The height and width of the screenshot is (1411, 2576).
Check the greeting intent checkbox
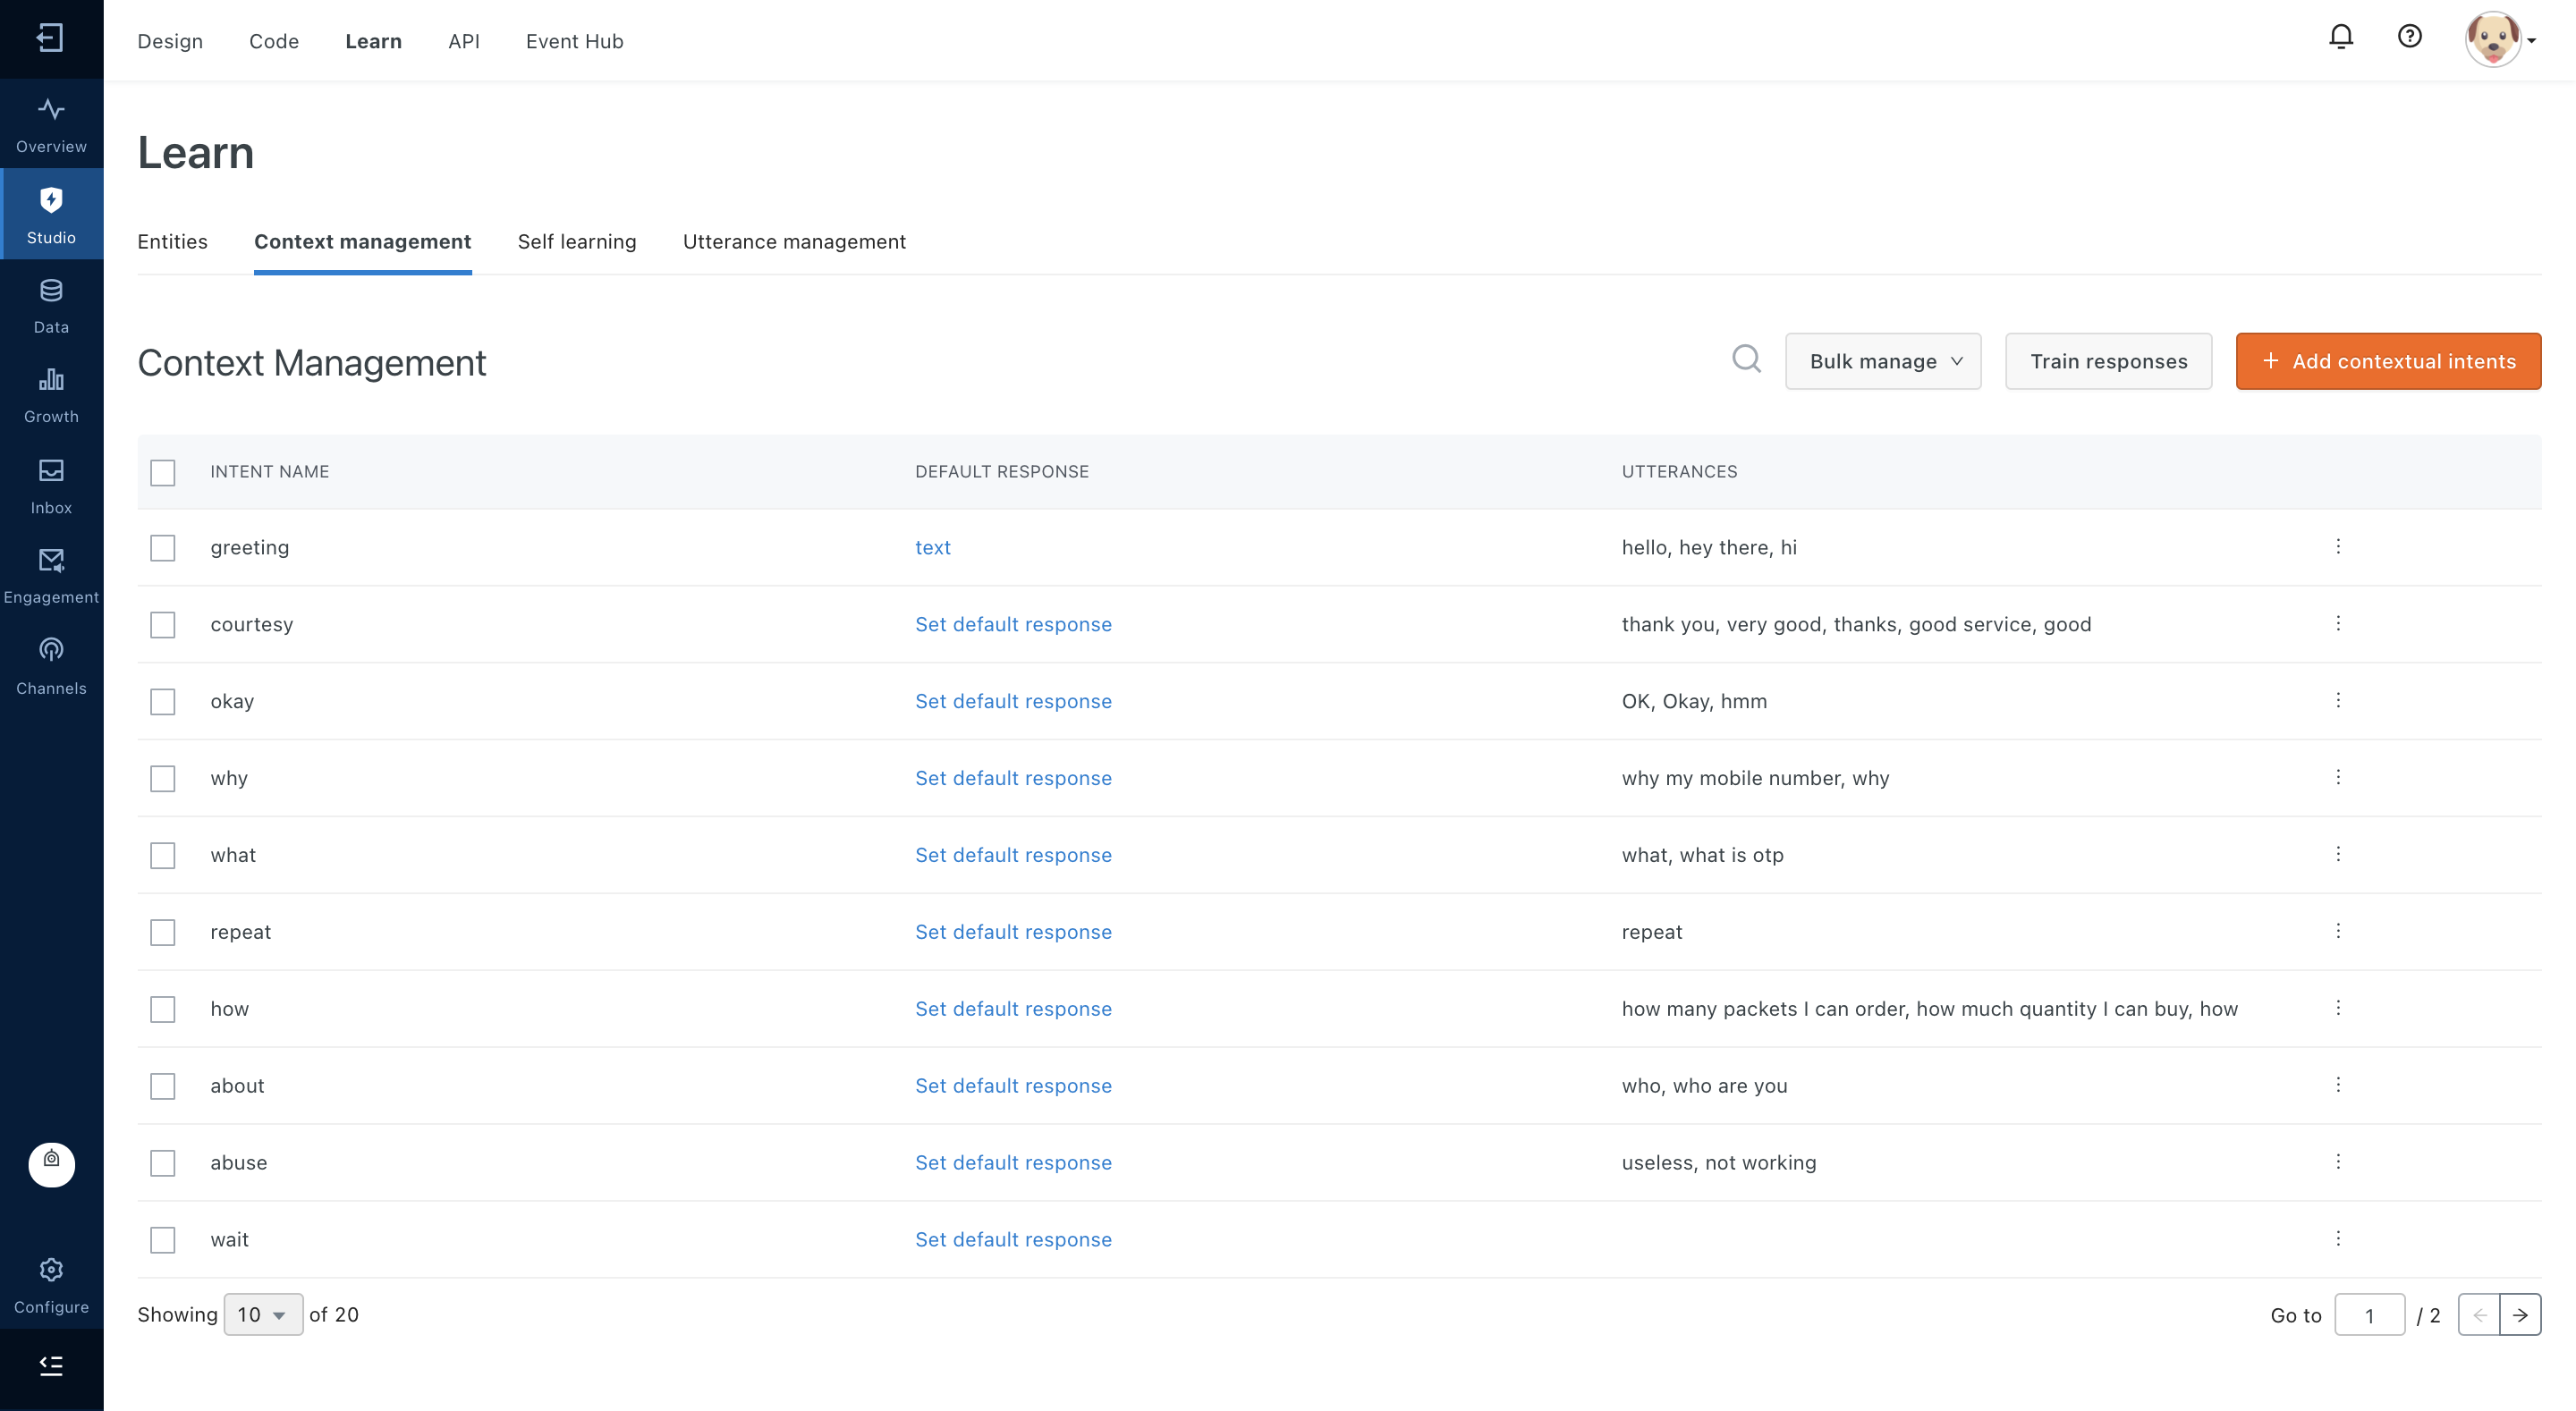click(x=163, y=548)
